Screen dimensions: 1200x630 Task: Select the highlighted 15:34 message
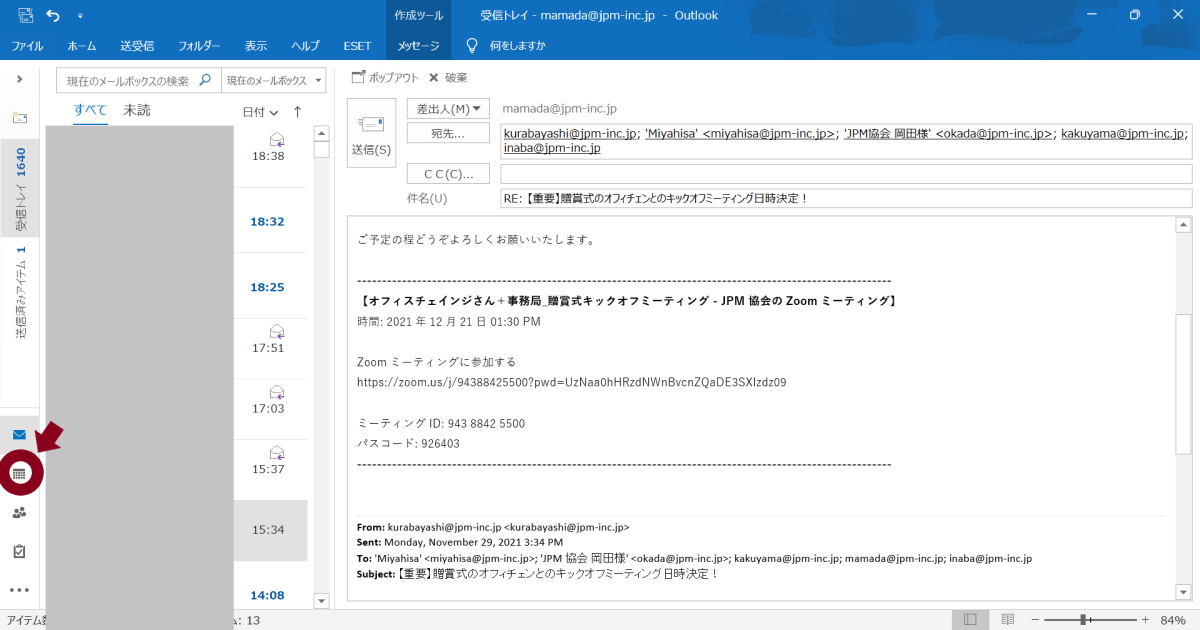pyautogui.click(x=268, y=530)
